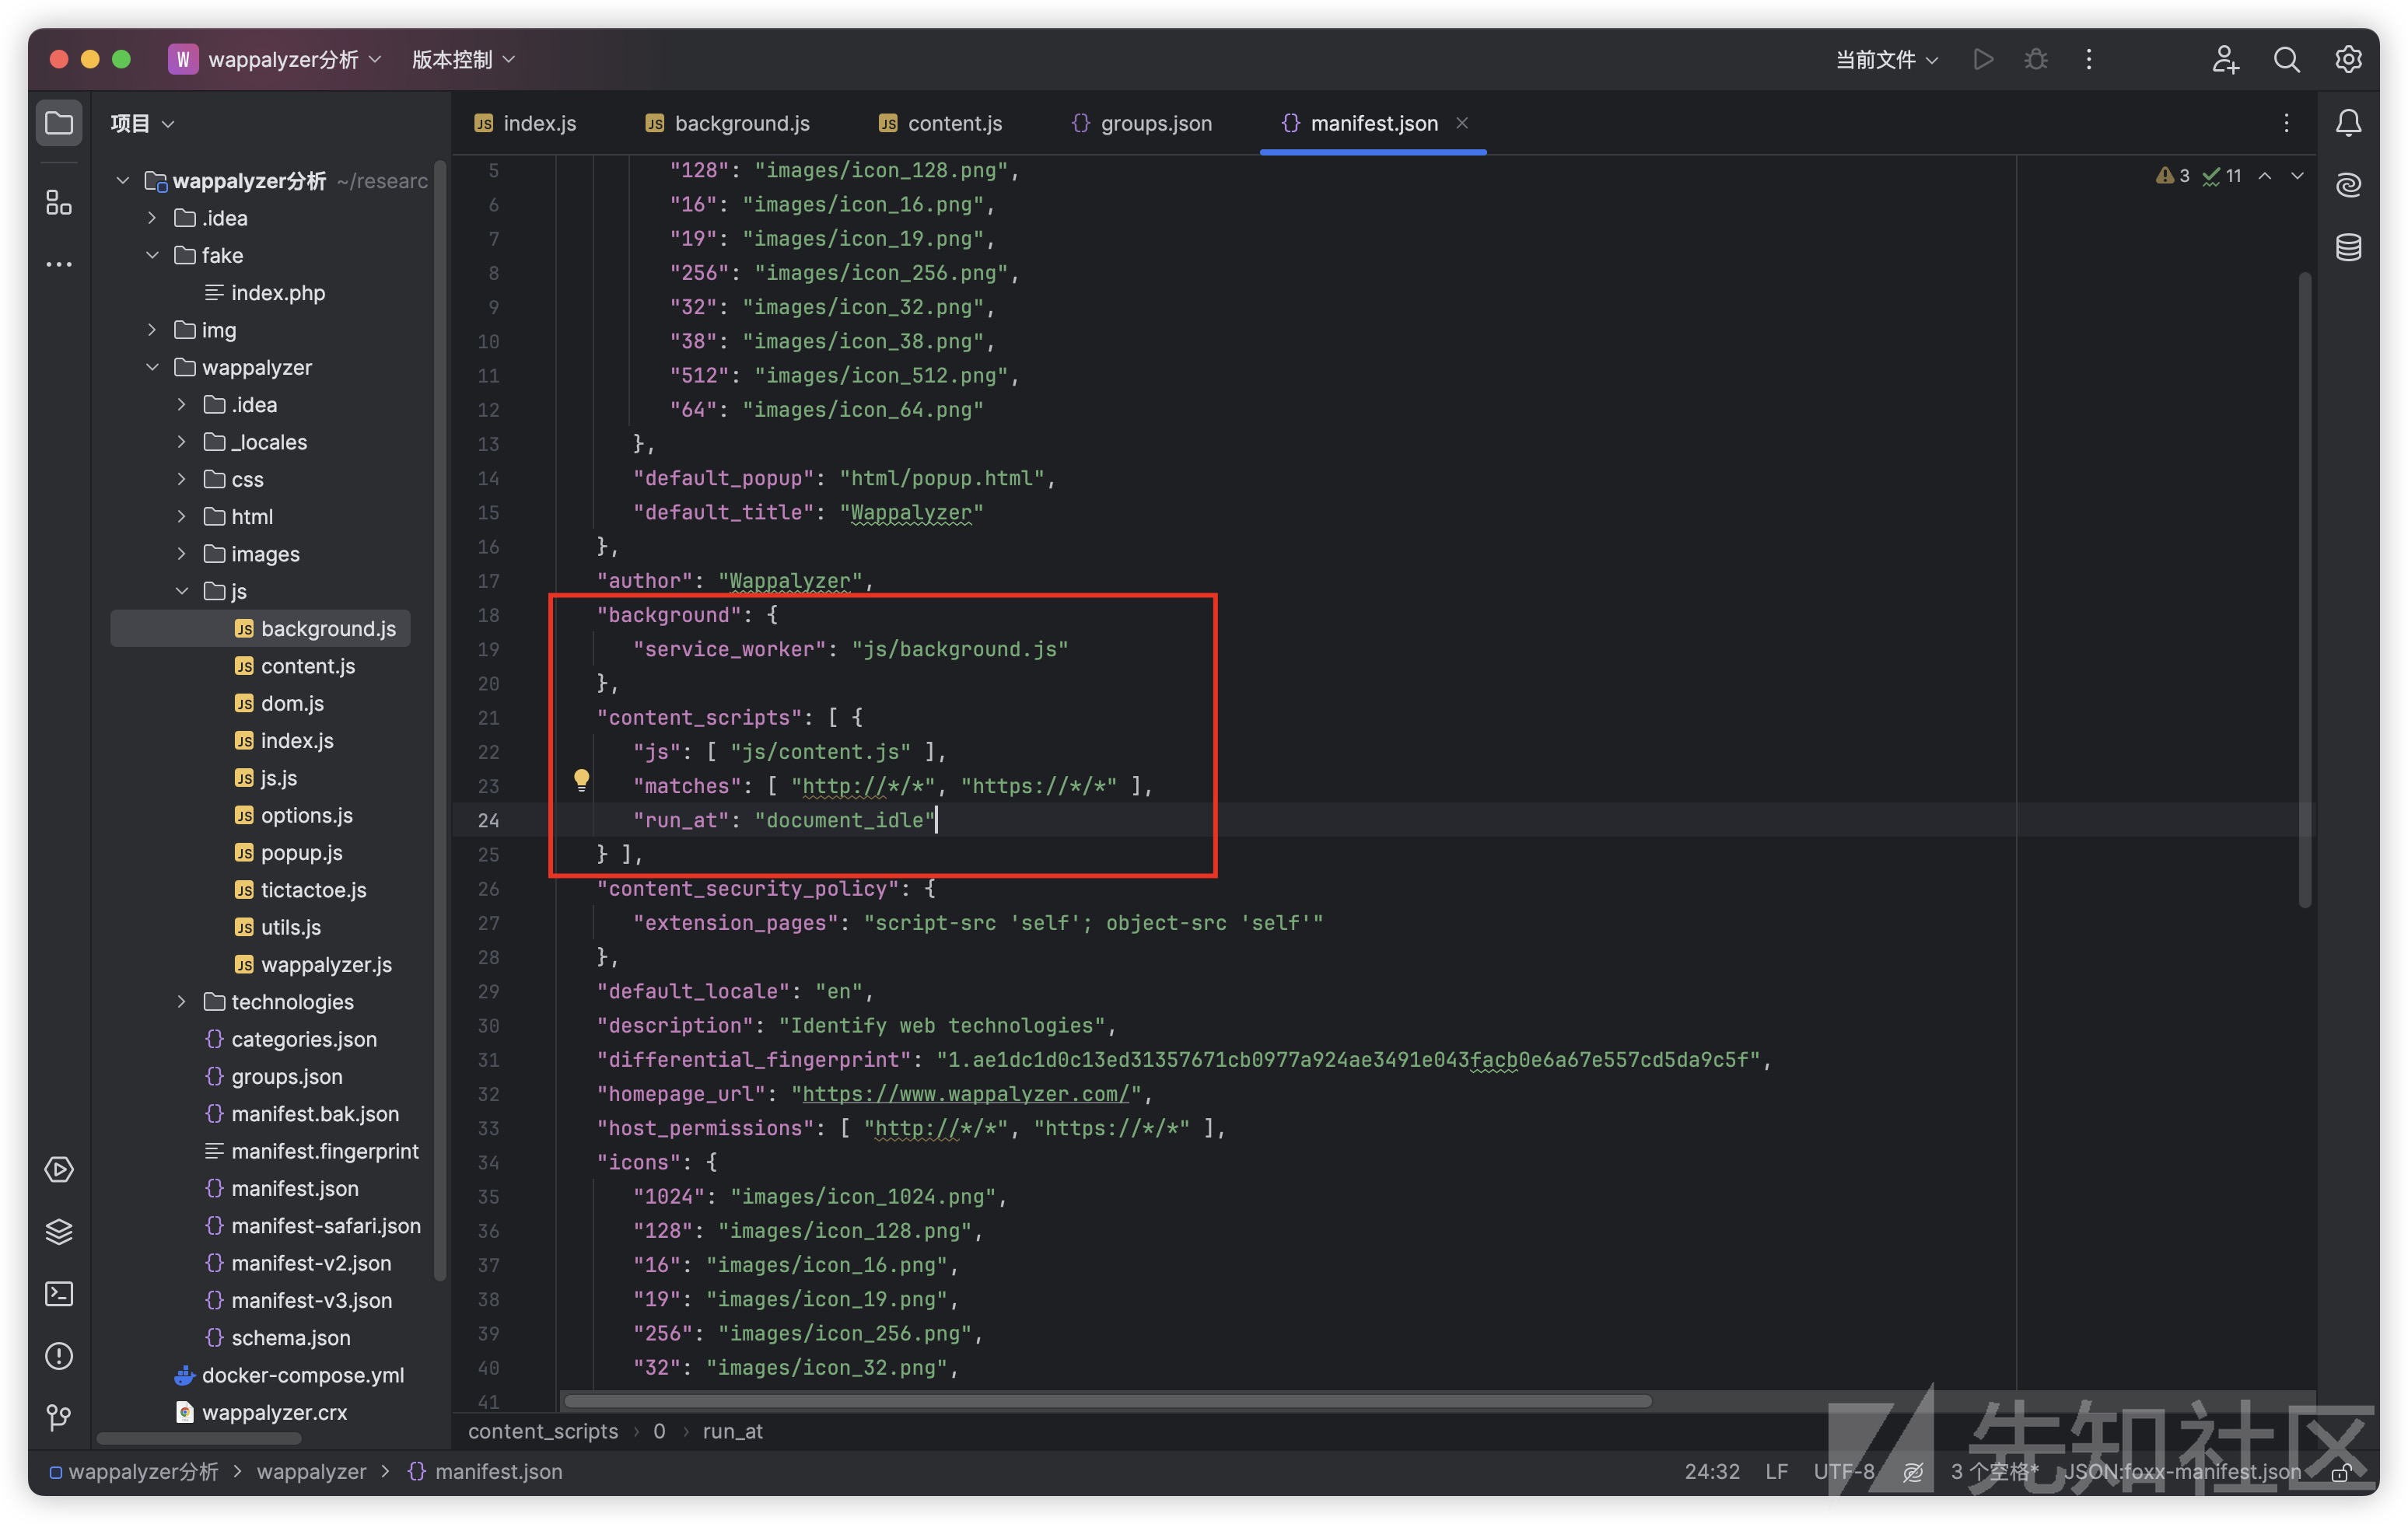
Task: Open the Problems tool window icon
Action: (59, 1356)
